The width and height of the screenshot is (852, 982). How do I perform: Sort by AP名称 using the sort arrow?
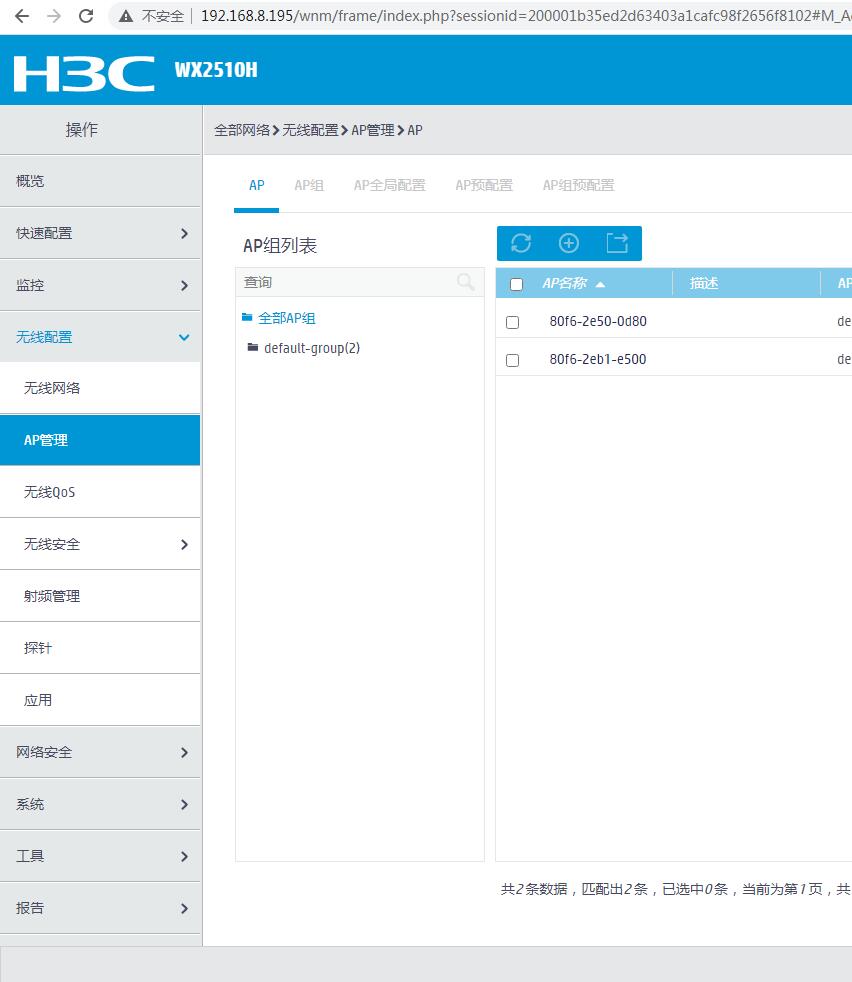coord(600,284)
